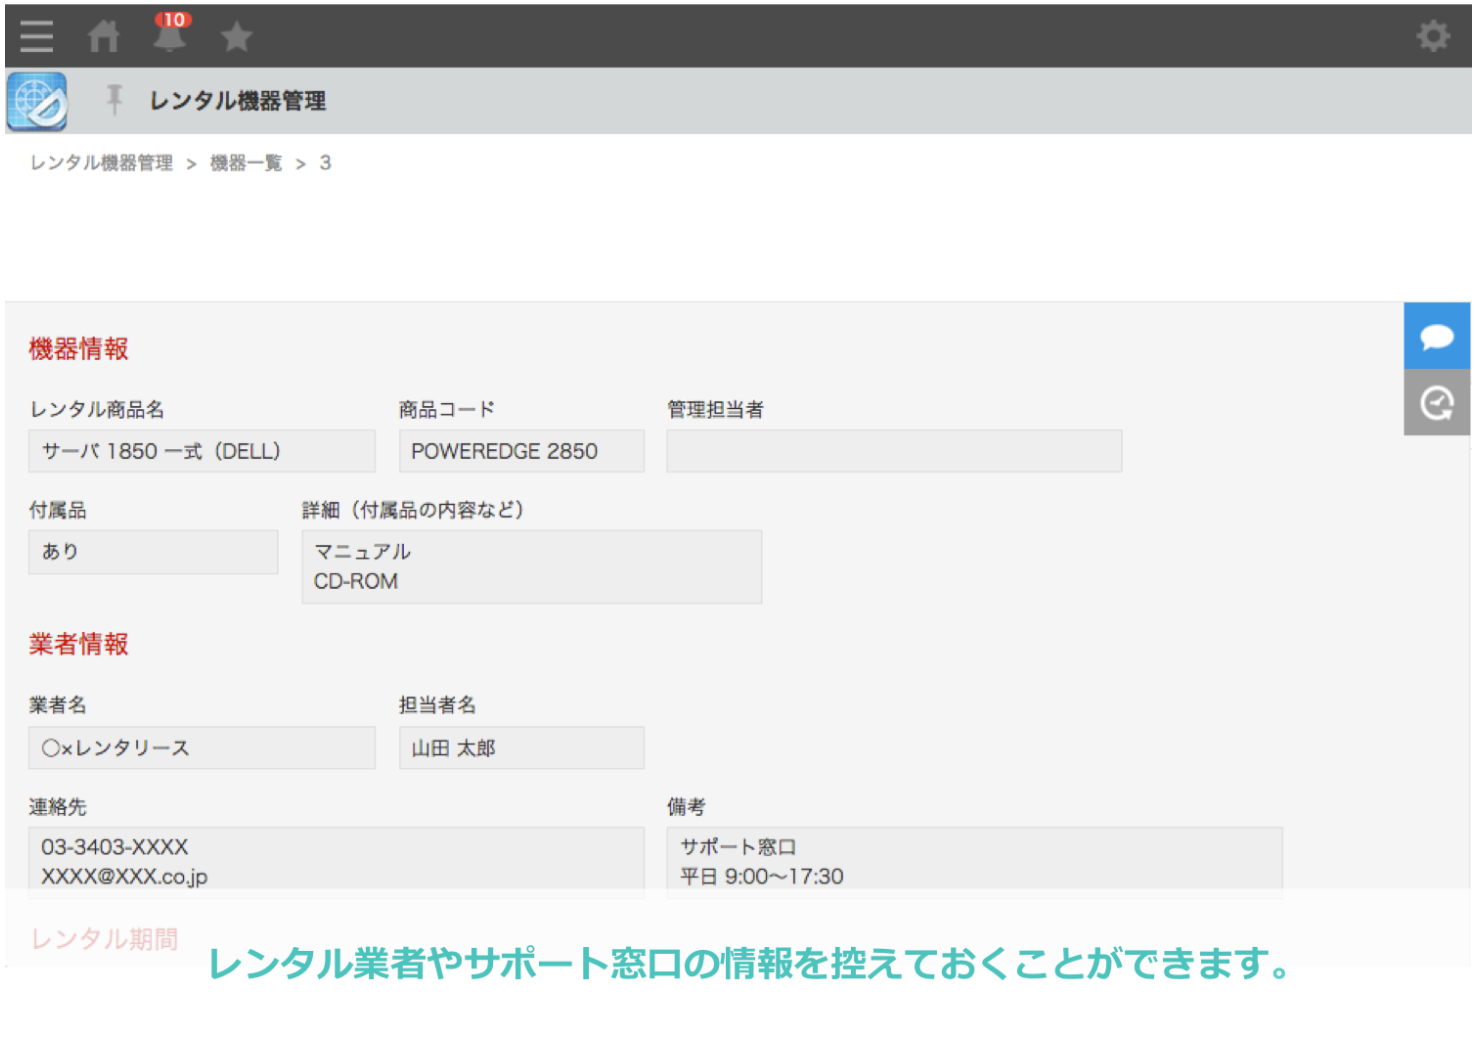Click the 備考 field サポート窓口

tap(975, 862)
